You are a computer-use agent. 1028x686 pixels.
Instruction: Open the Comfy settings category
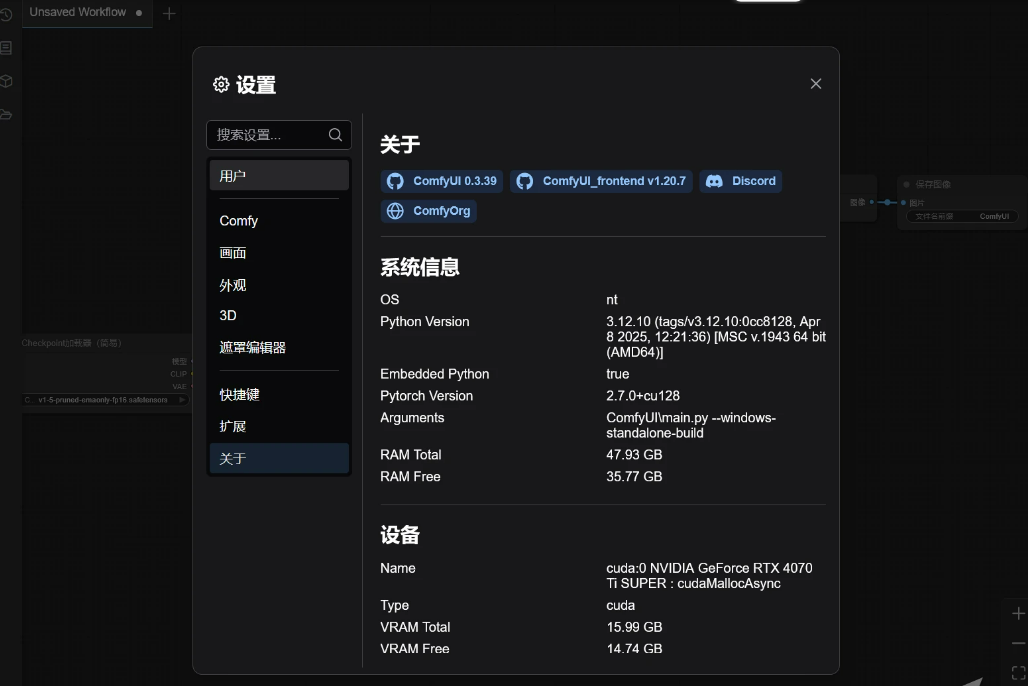click(279, 221)
